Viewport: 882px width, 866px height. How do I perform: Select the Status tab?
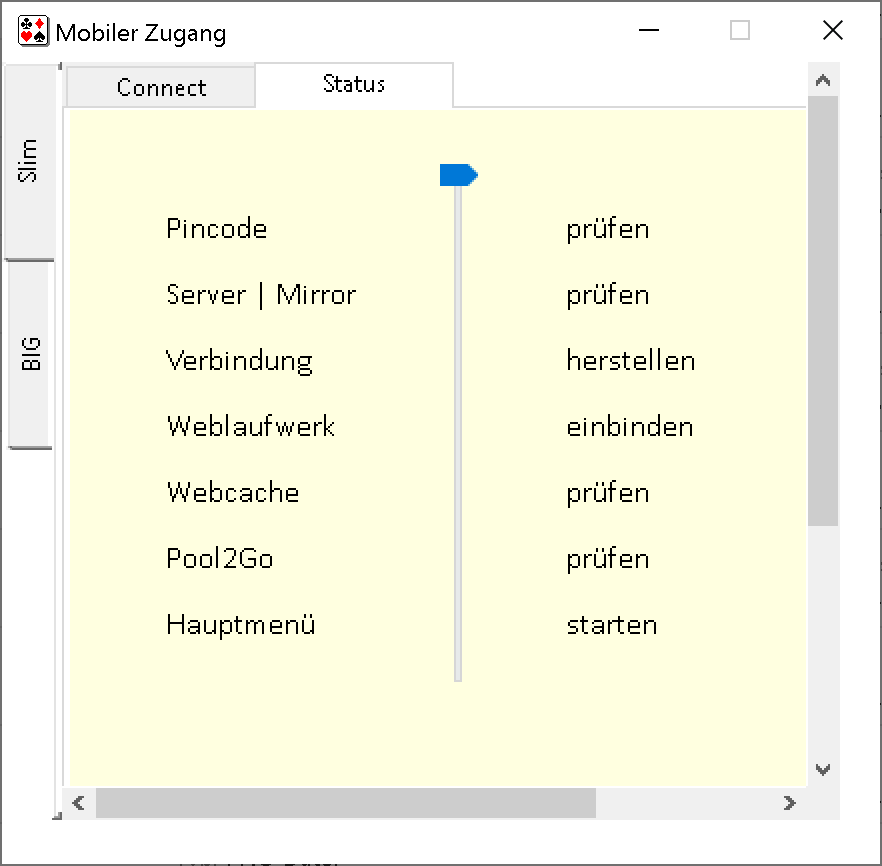pyautogui.click(x=354, y=85)
